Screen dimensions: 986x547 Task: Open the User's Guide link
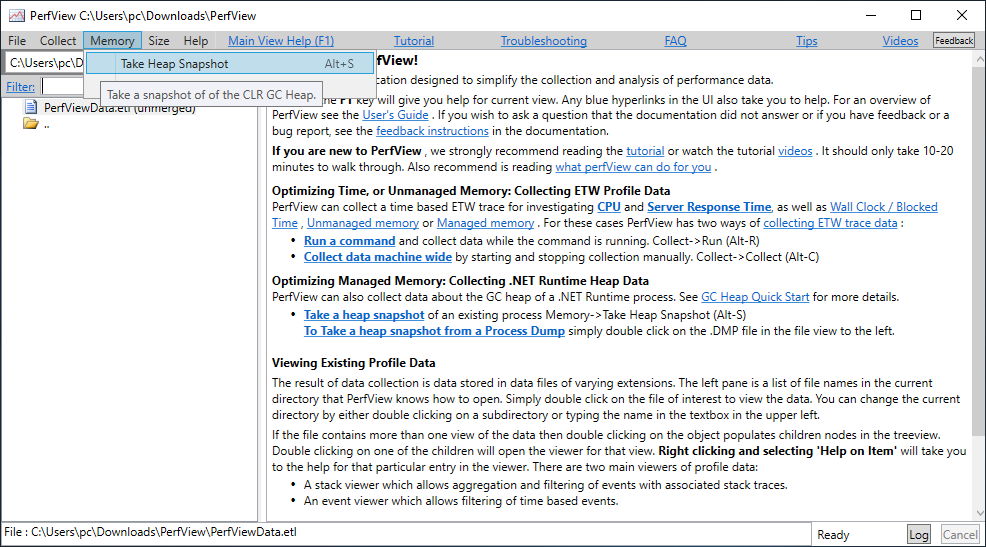pos(395,115)
